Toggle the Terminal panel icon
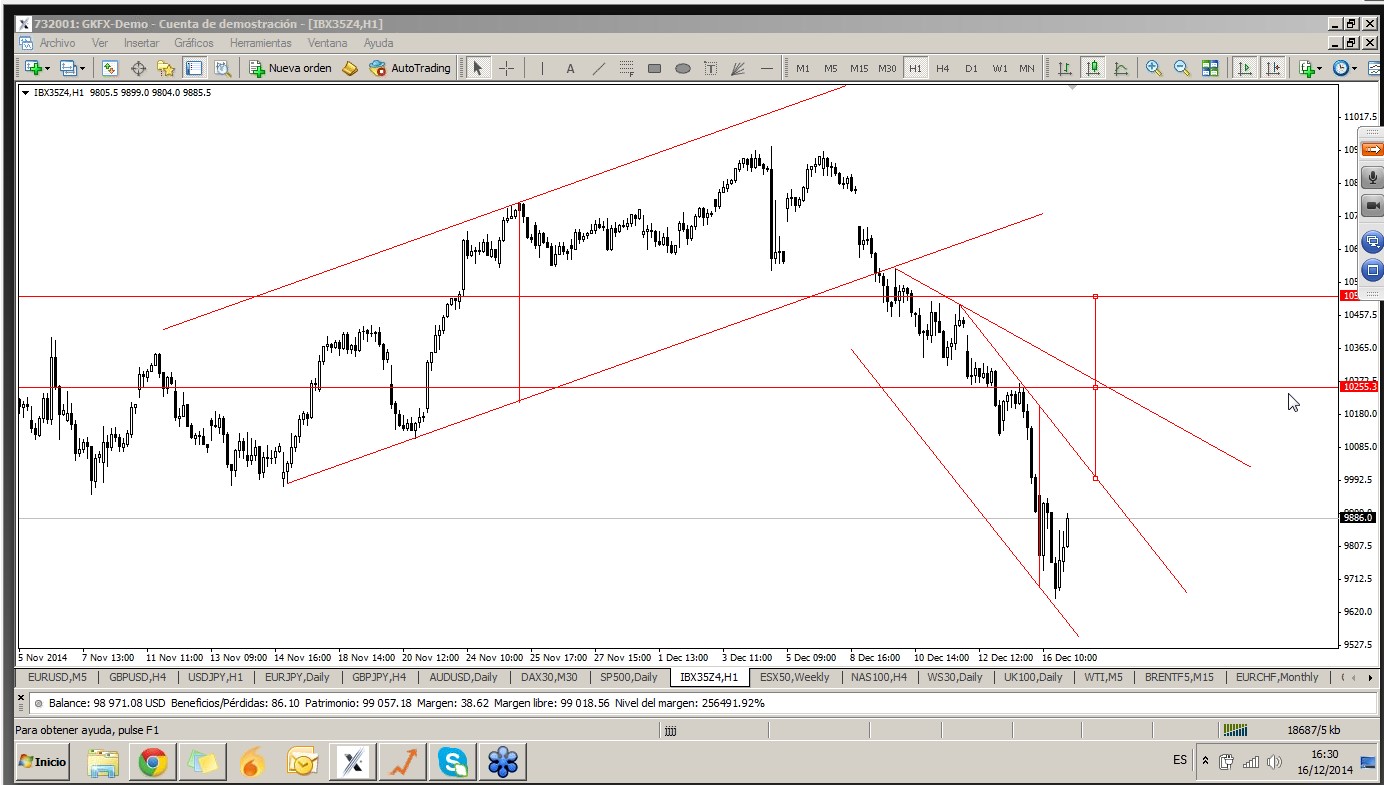The height and width of the screenshot is (785, 1384). (x=194, y=68)
